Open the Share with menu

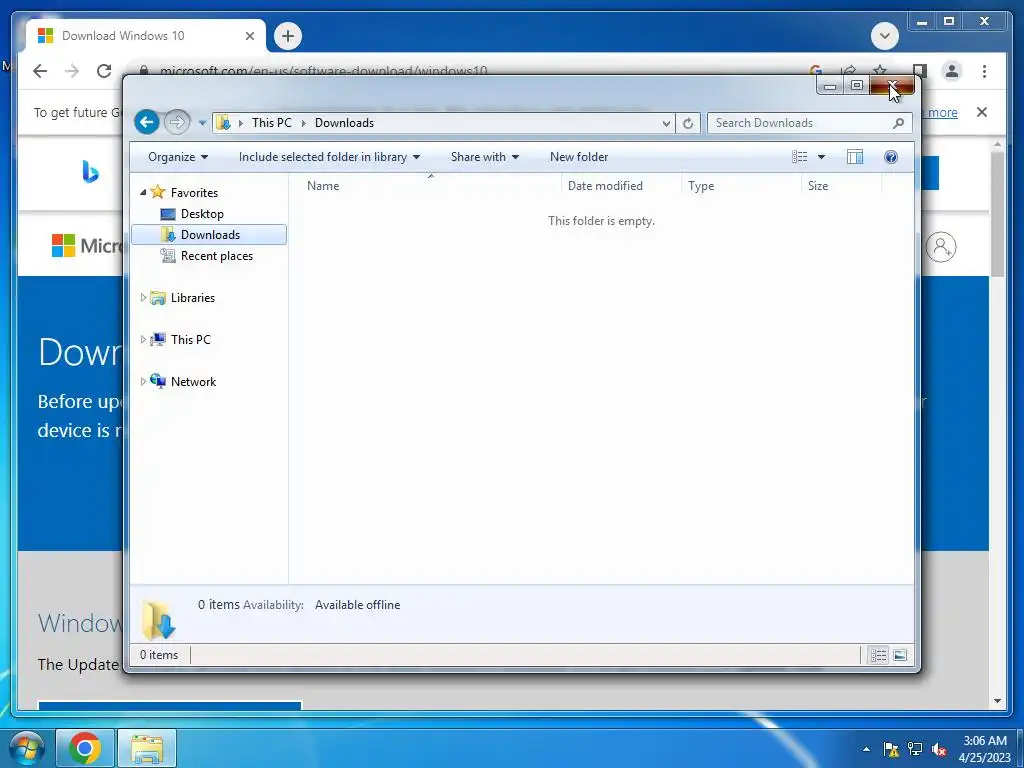click(x=485, y=157)
